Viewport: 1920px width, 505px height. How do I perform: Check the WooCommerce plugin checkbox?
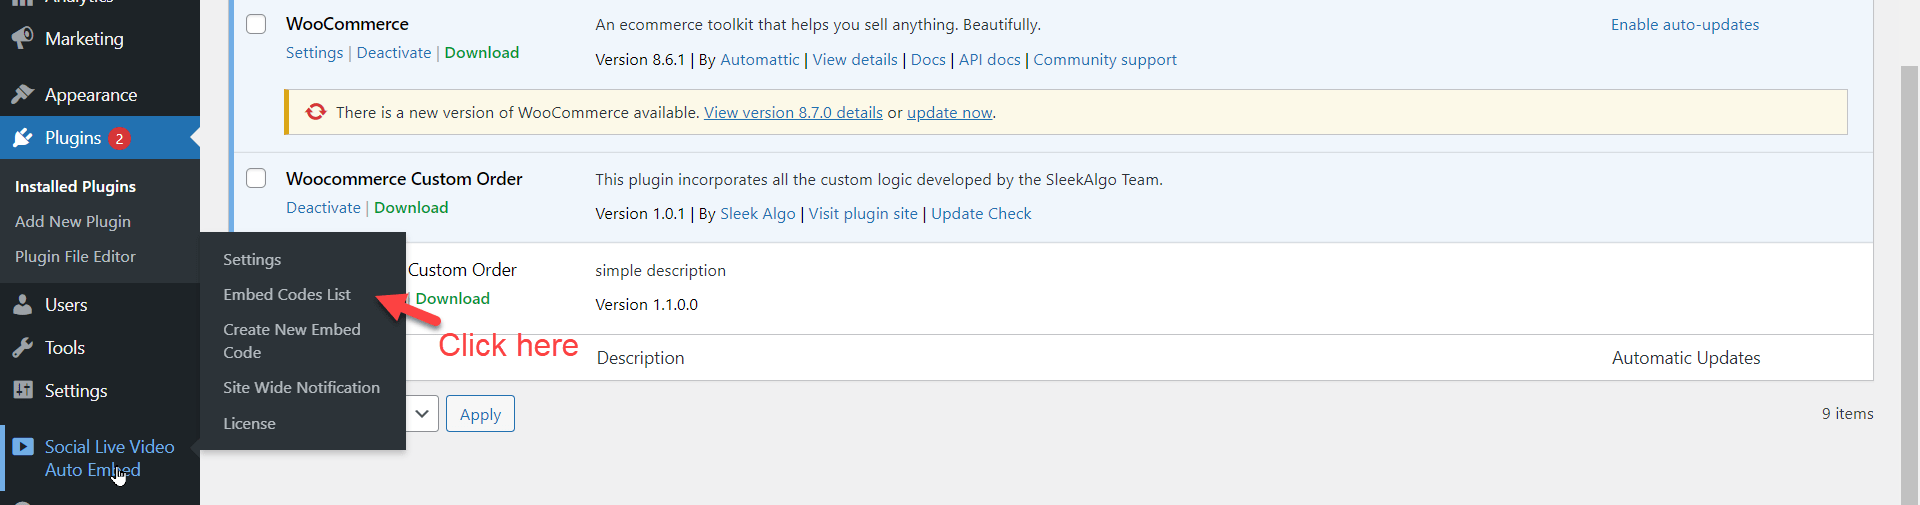(256, 24)
